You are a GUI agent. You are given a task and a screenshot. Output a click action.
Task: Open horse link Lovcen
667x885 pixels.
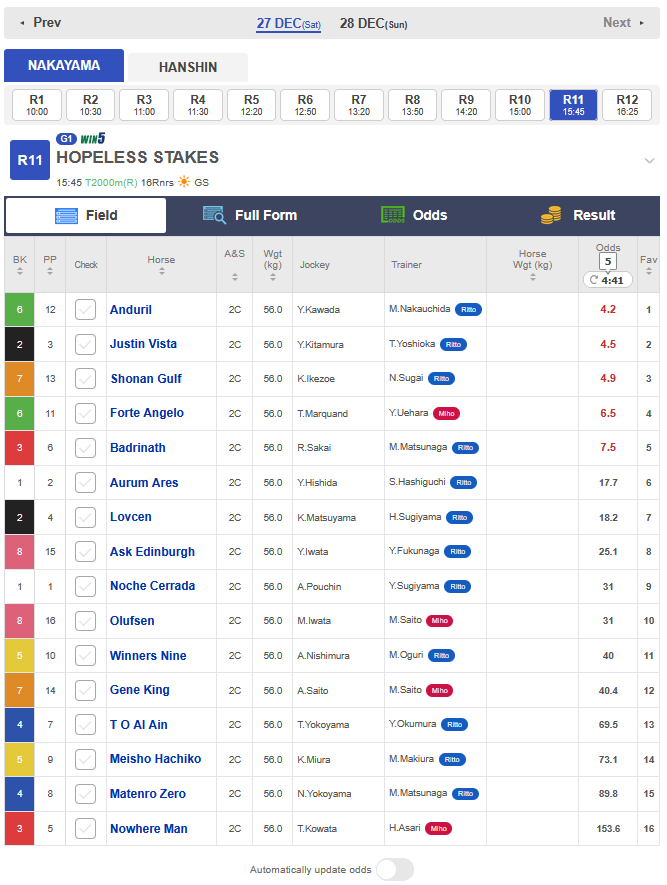130,517
